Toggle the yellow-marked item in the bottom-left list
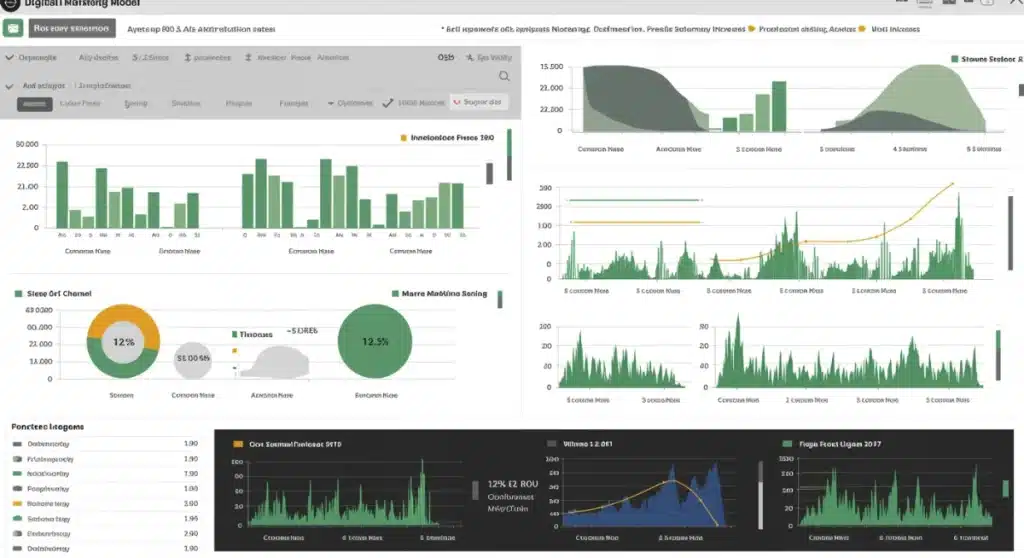This screenshot has width=1024, height=558. point(17,504)
